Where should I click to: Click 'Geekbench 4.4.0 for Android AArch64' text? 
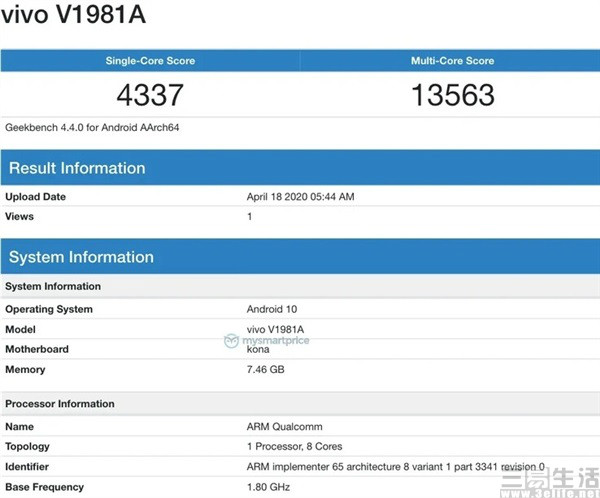tap(92, 127)
